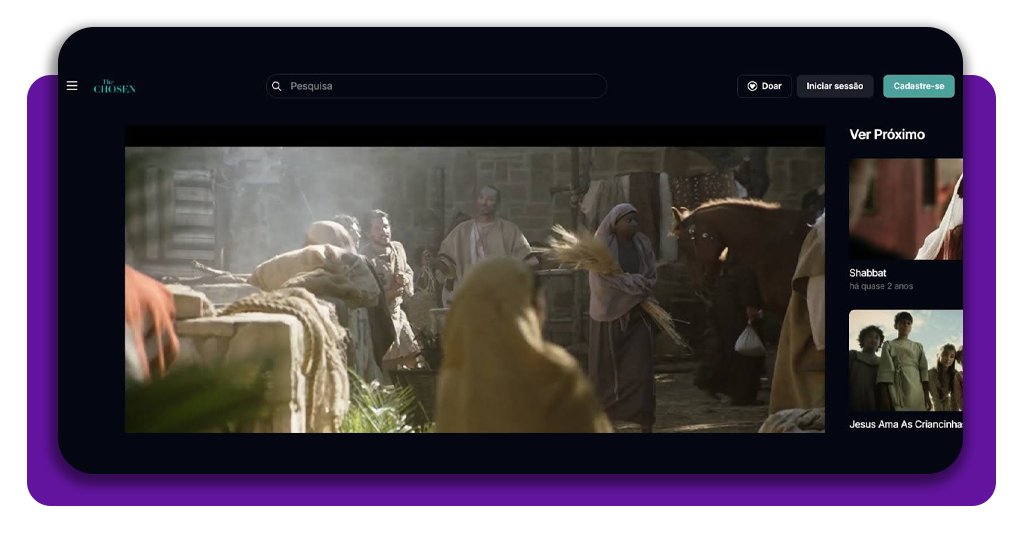Image resolution: width=1024 pixels, height=536 pixels.
Task: Open the Shabbat video thumbnail
Action: [x=905, y=209]
